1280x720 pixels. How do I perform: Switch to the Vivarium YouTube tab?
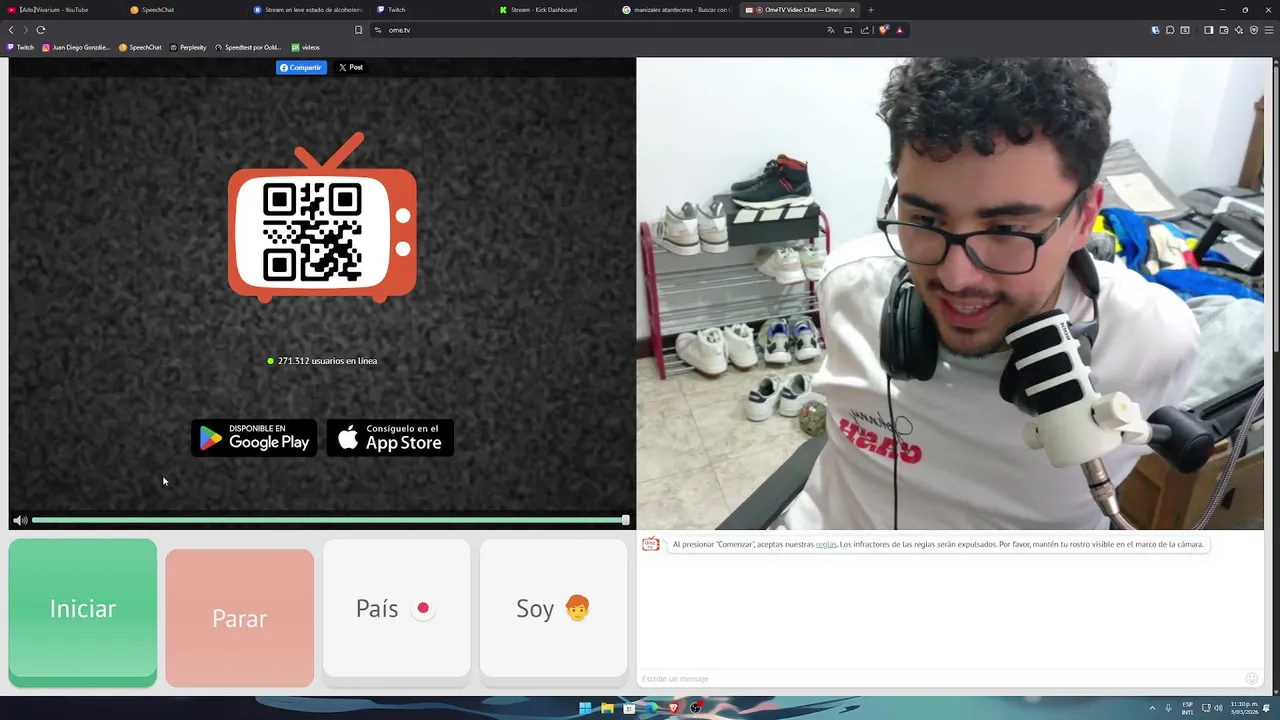60,10
